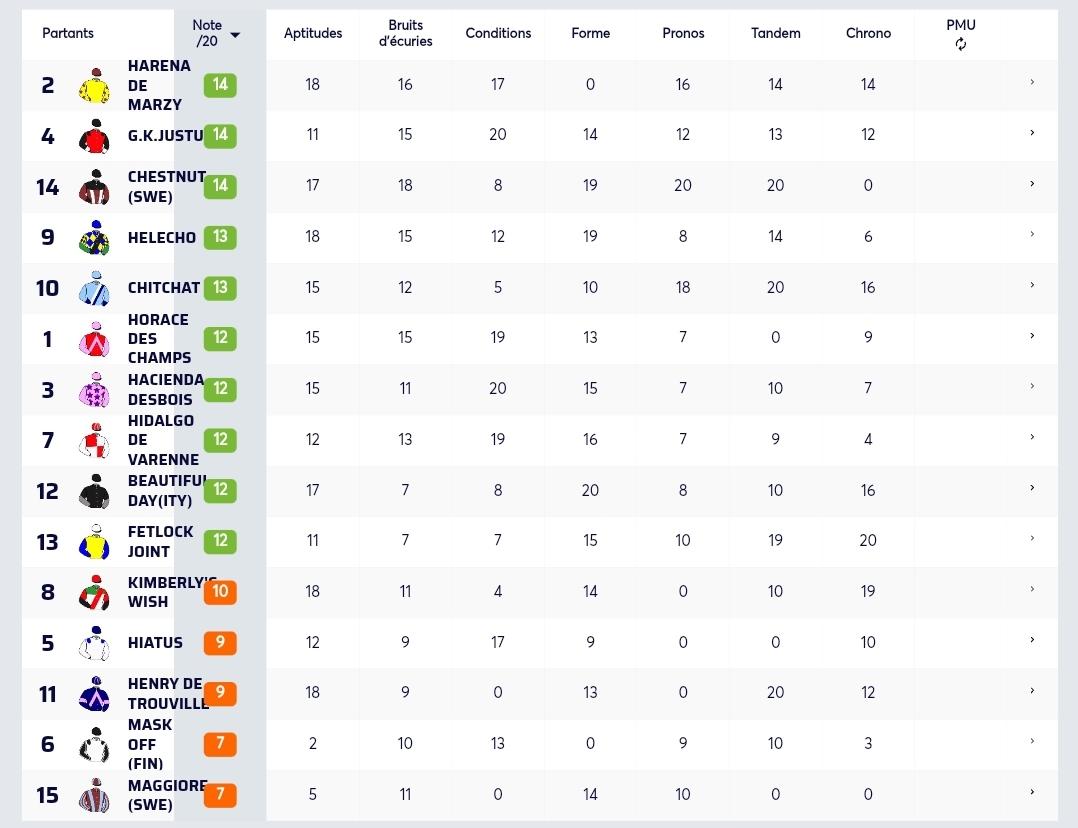Open the Helecho horse name link
This screenshot has height=828, width=1078.
[x=162, y=238]
